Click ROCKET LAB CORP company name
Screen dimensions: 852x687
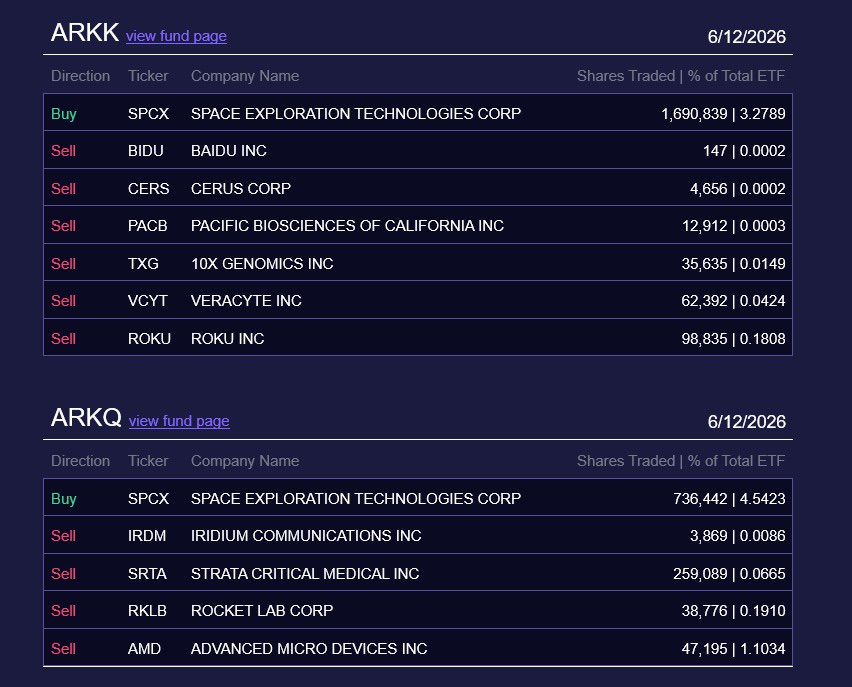(262, 610)
